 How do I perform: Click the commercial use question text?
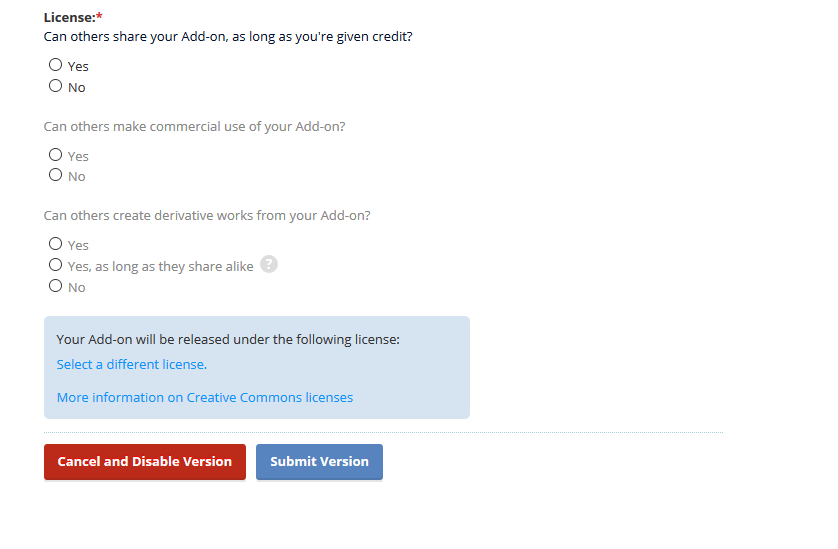point(195,127)
